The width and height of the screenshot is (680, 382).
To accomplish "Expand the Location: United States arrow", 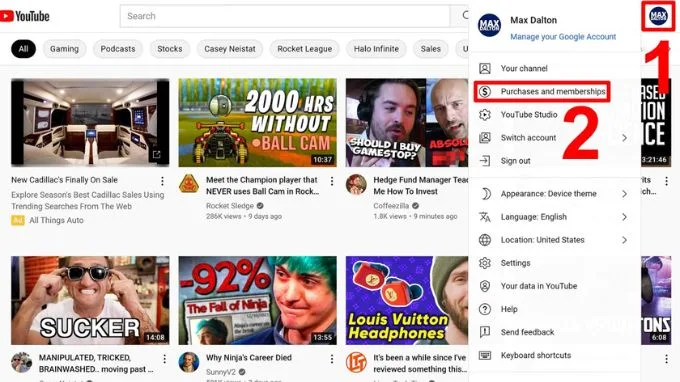I will (x=624, y=240).
